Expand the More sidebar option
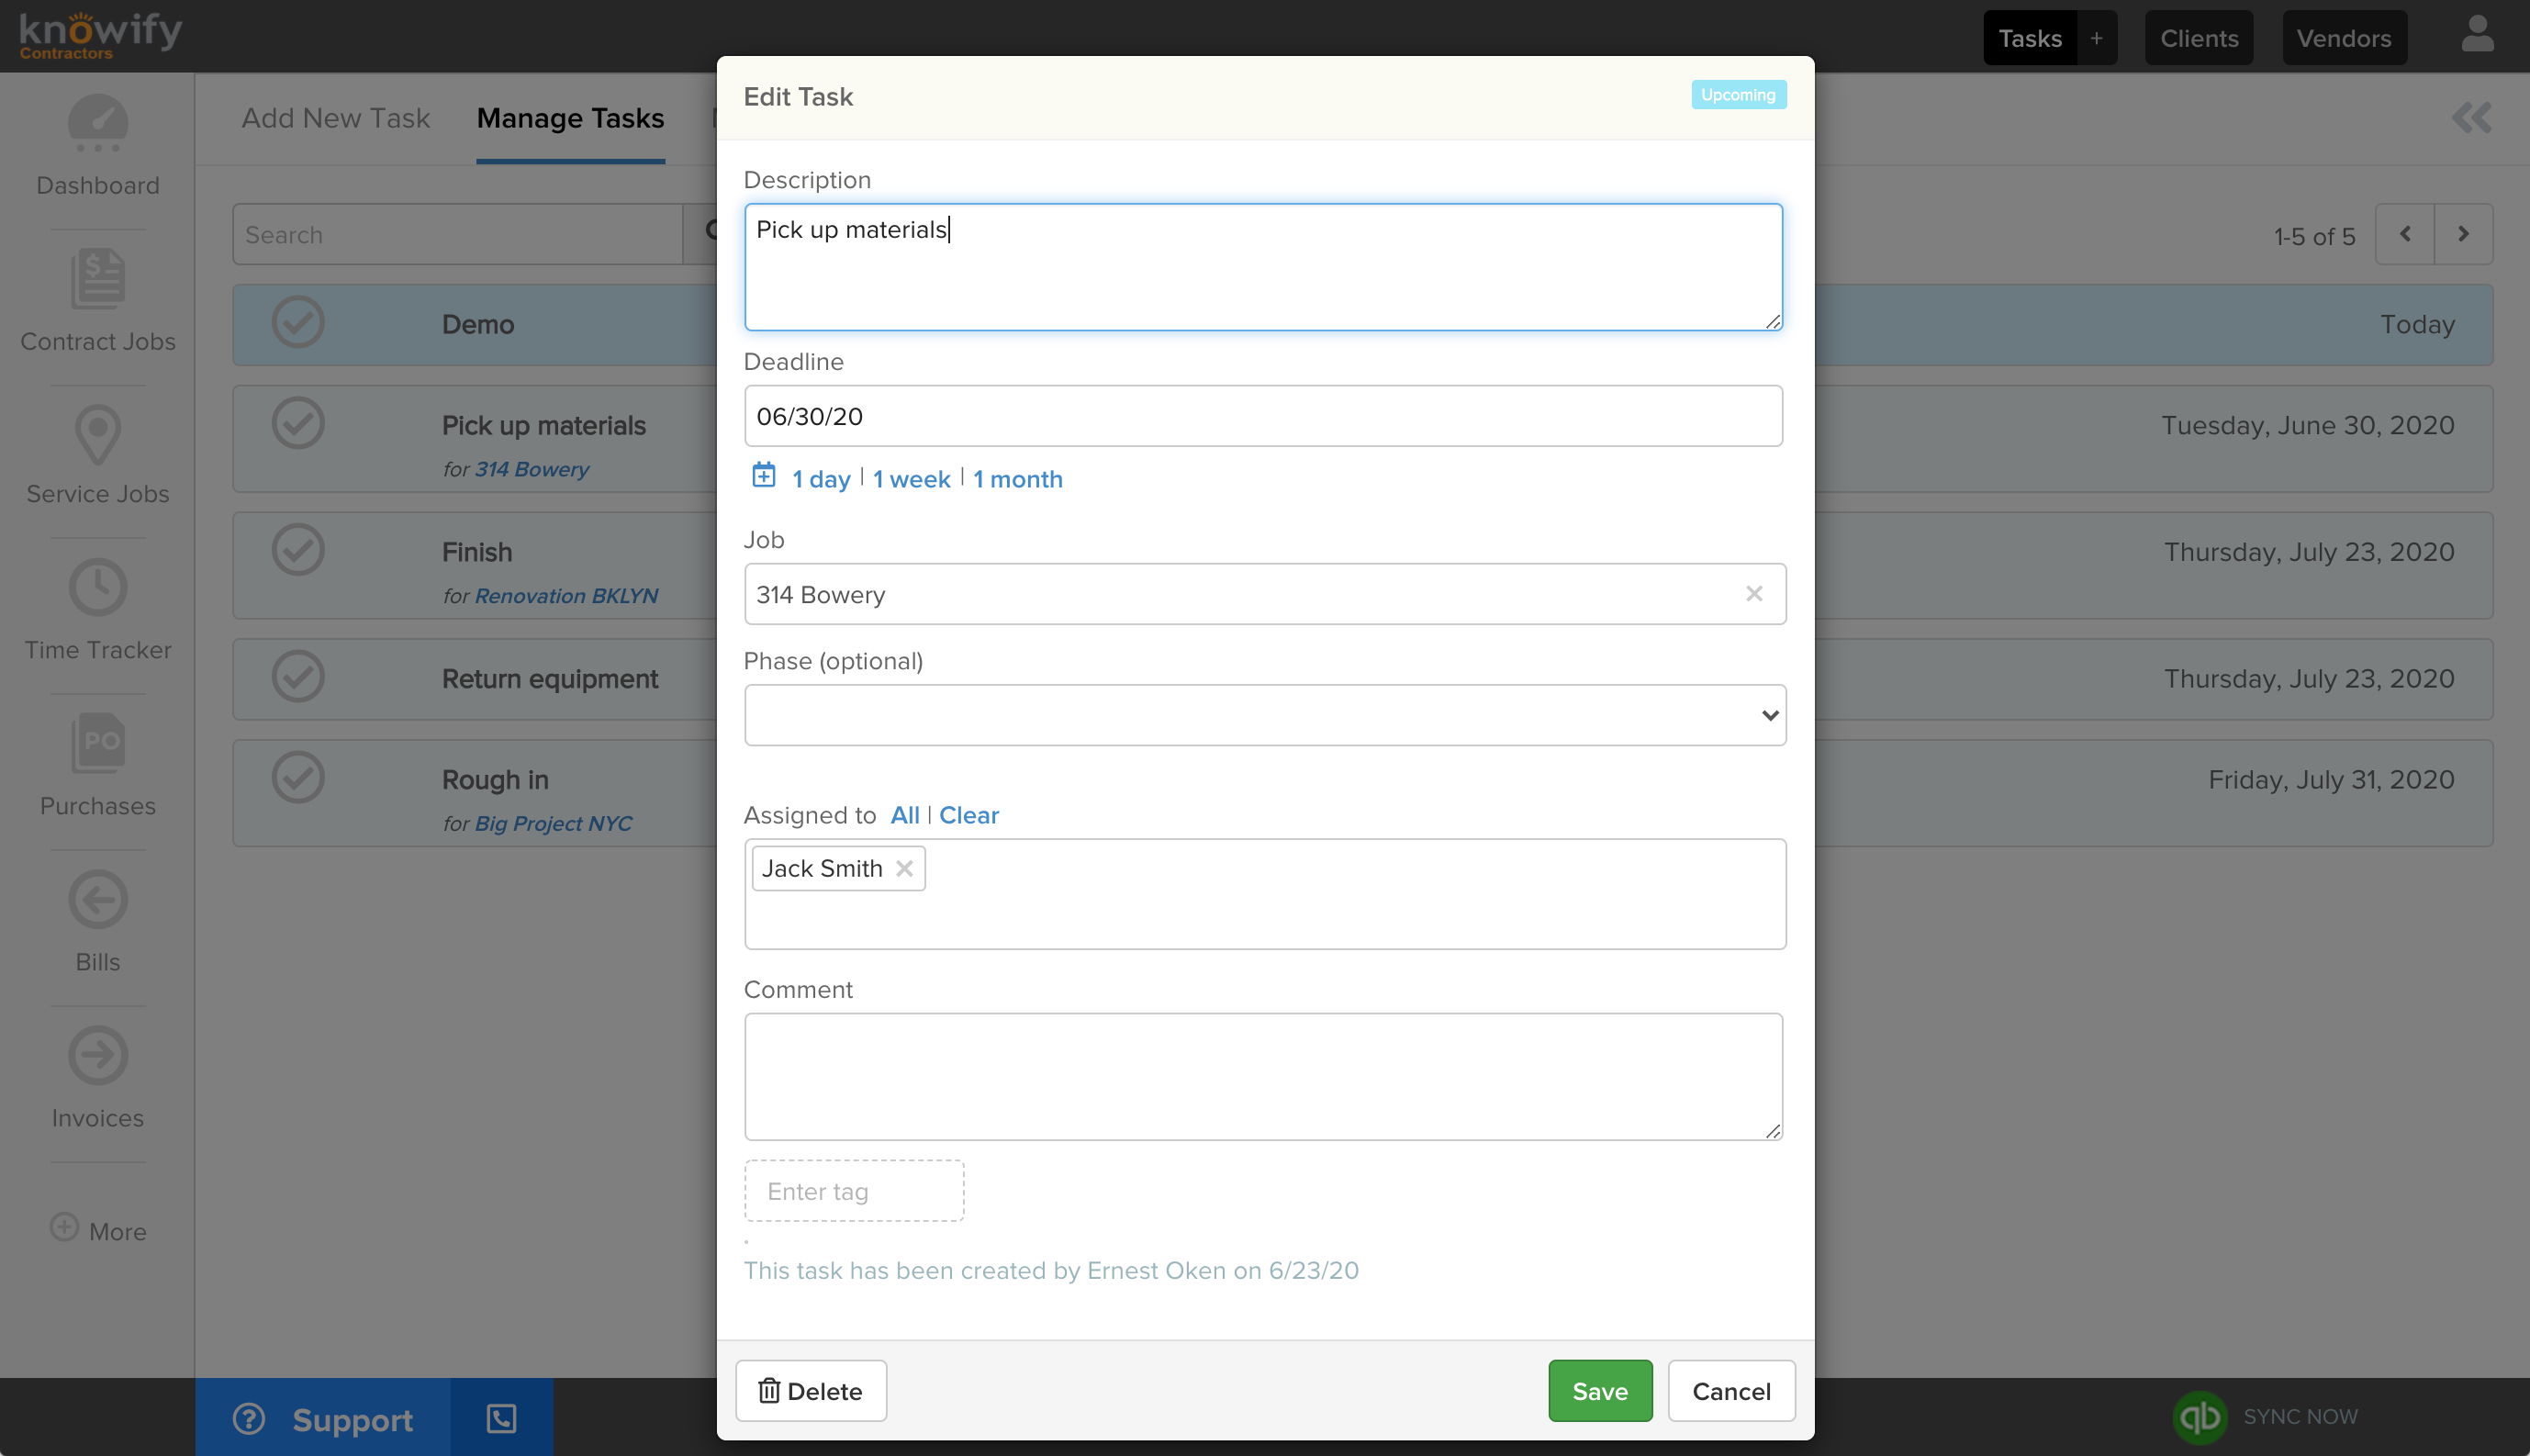Image resolution: width=2530 pixels, height=1456 pixels. 98,1230
